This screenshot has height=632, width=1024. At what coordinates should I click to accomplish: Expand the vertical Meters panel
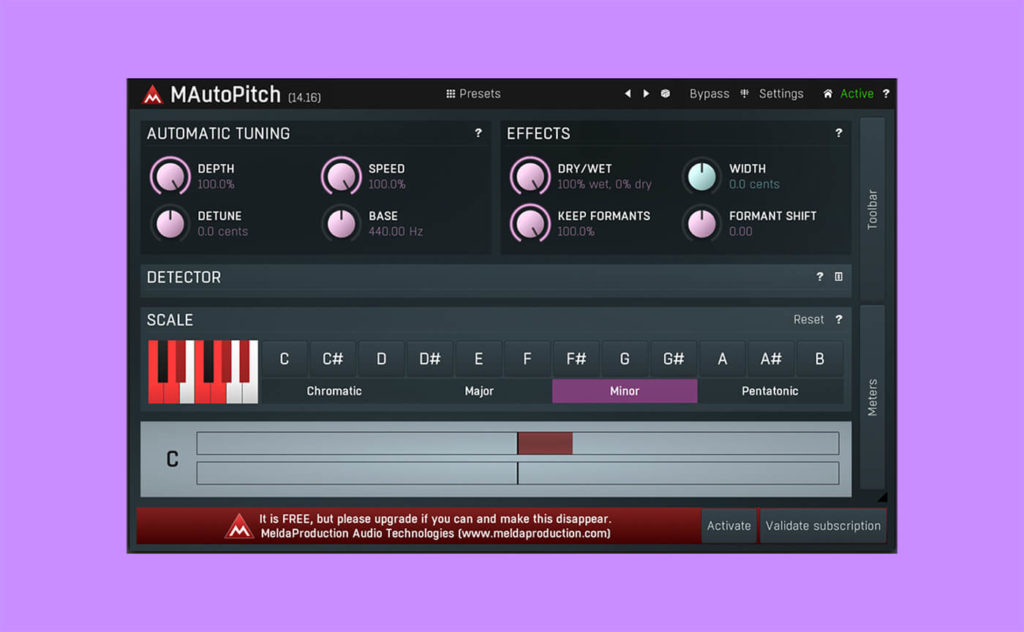[872, 397]
